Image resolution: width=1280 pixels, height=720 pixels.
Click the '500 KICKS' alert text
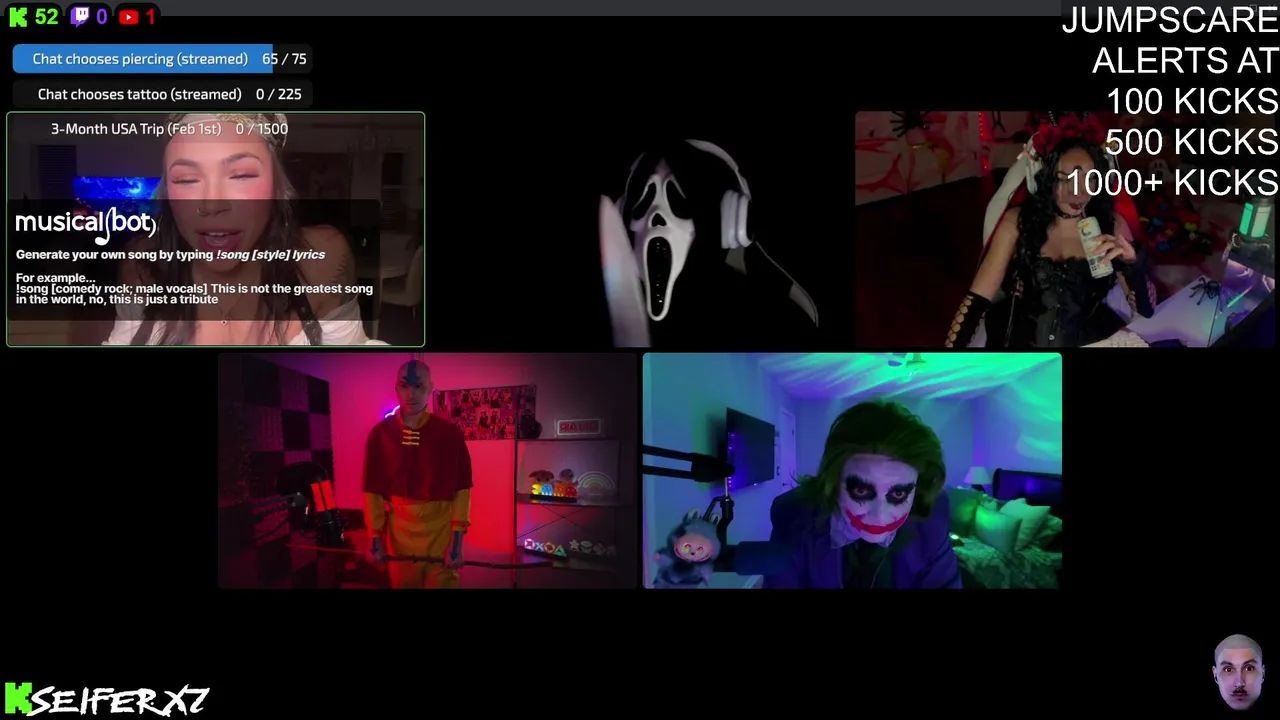(x=1192, y=142)
